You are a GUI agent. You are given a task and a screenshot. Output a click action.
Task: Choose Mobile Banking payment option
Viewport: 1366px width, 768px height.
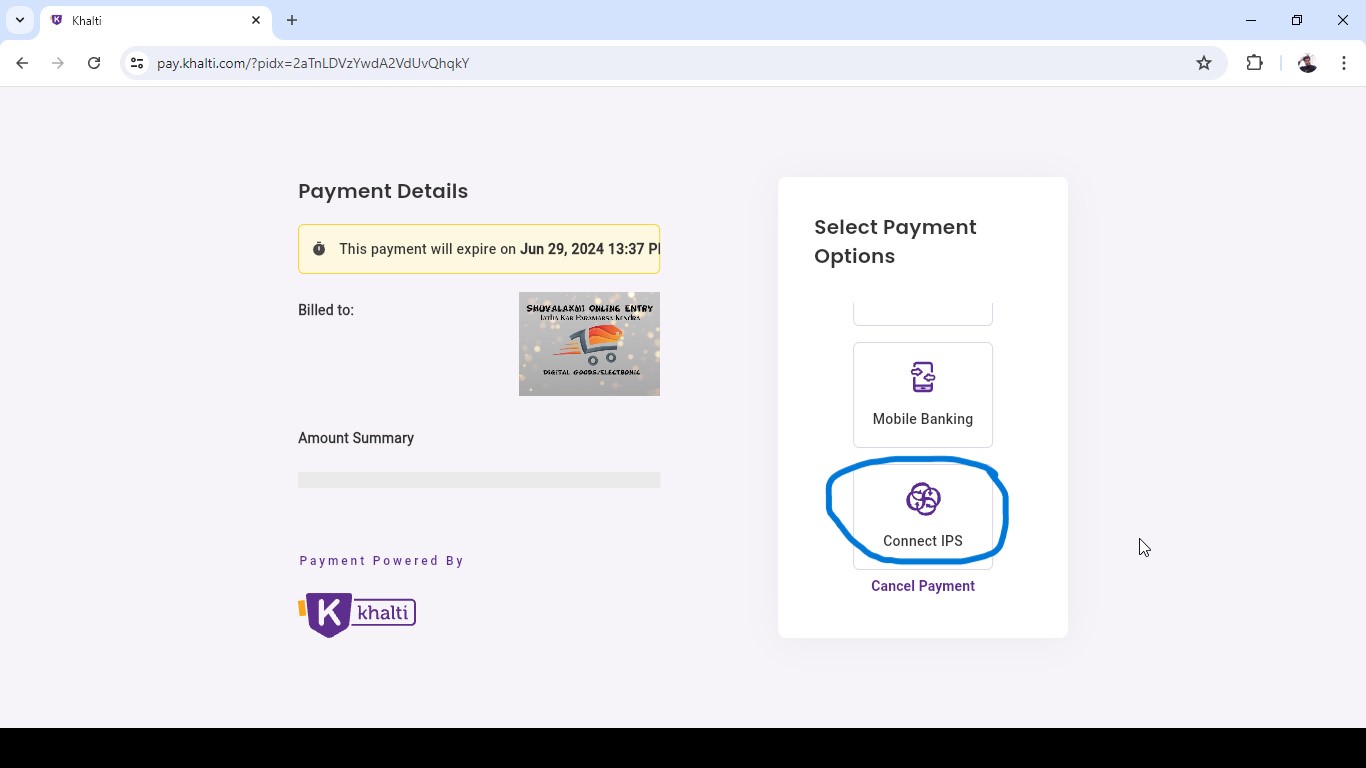[x=922, y=395]
